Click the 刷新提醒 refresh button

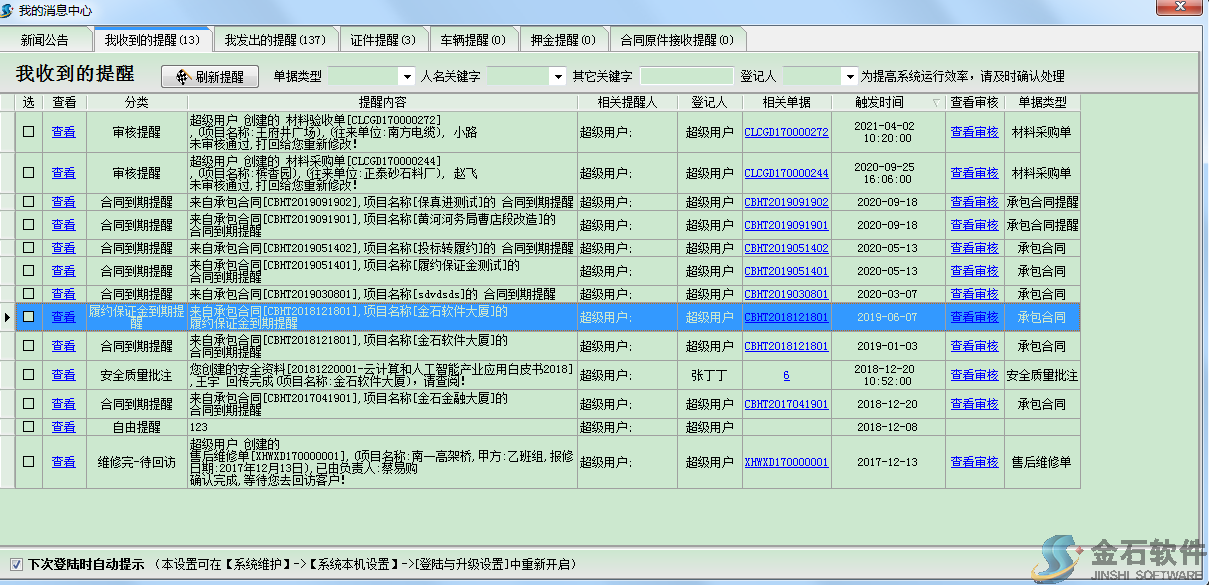(210, 77)
